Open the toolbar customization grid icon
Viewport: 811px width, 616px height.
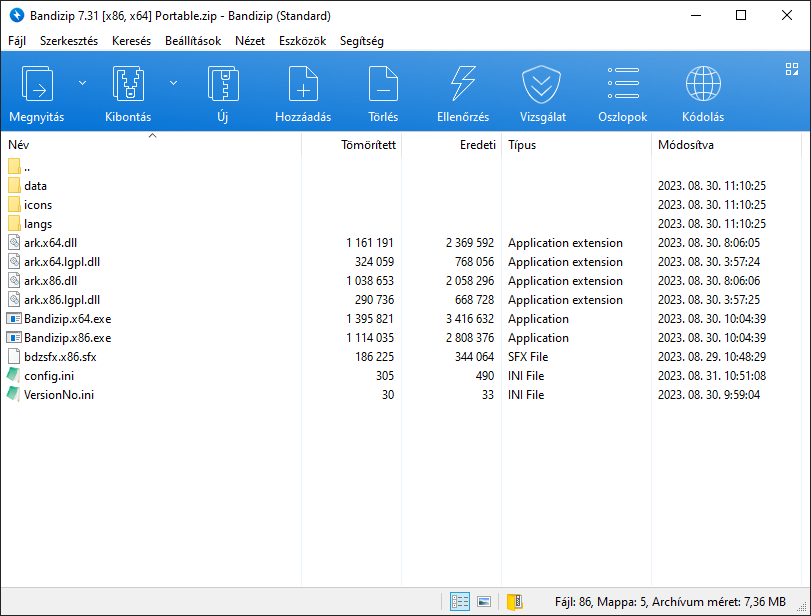pos(791,69)
